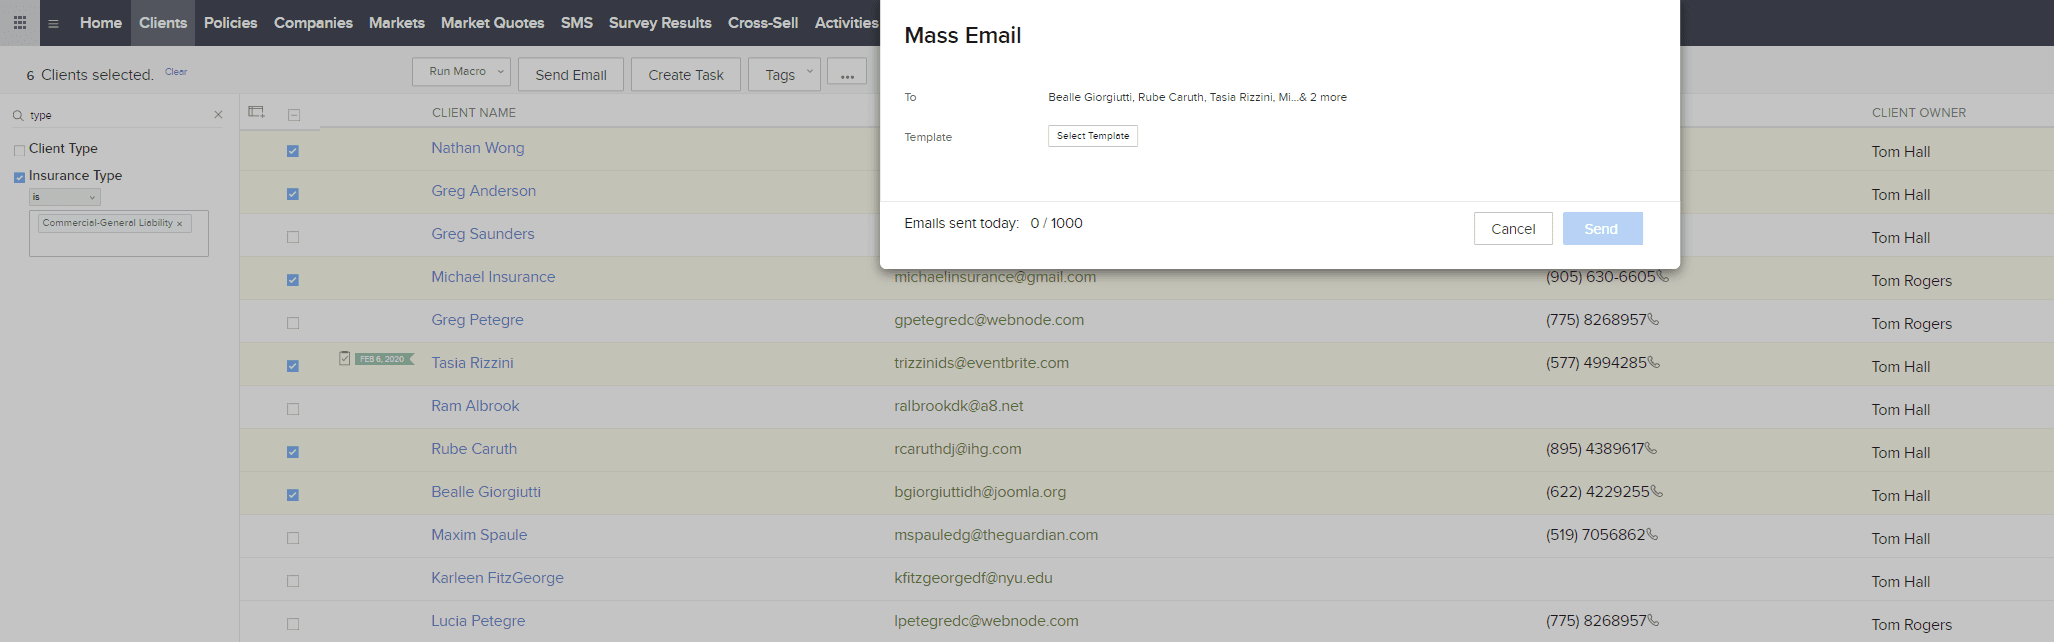
Task: Click email ralbrookdk@a8.net
Action: [x=959, y=406]
